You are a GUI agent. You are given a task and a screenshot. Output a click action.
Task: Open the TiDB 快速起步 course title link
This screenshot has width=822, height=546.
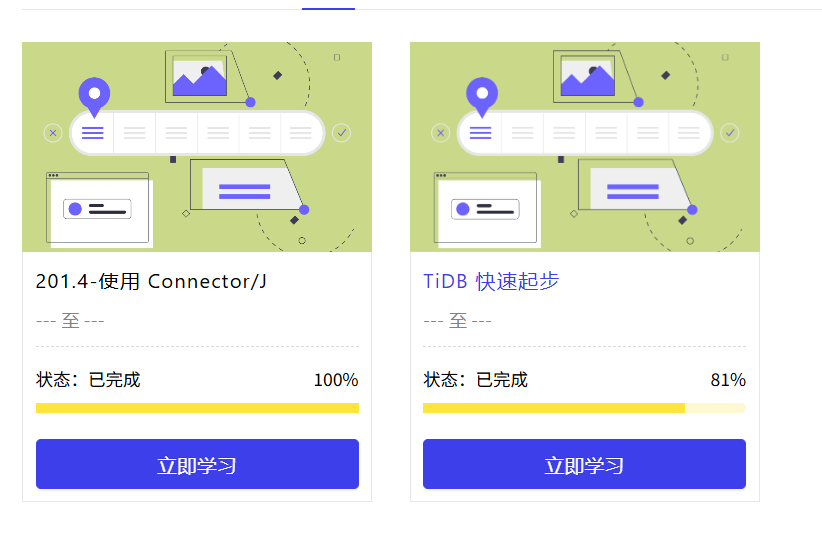tap(491, 281)
